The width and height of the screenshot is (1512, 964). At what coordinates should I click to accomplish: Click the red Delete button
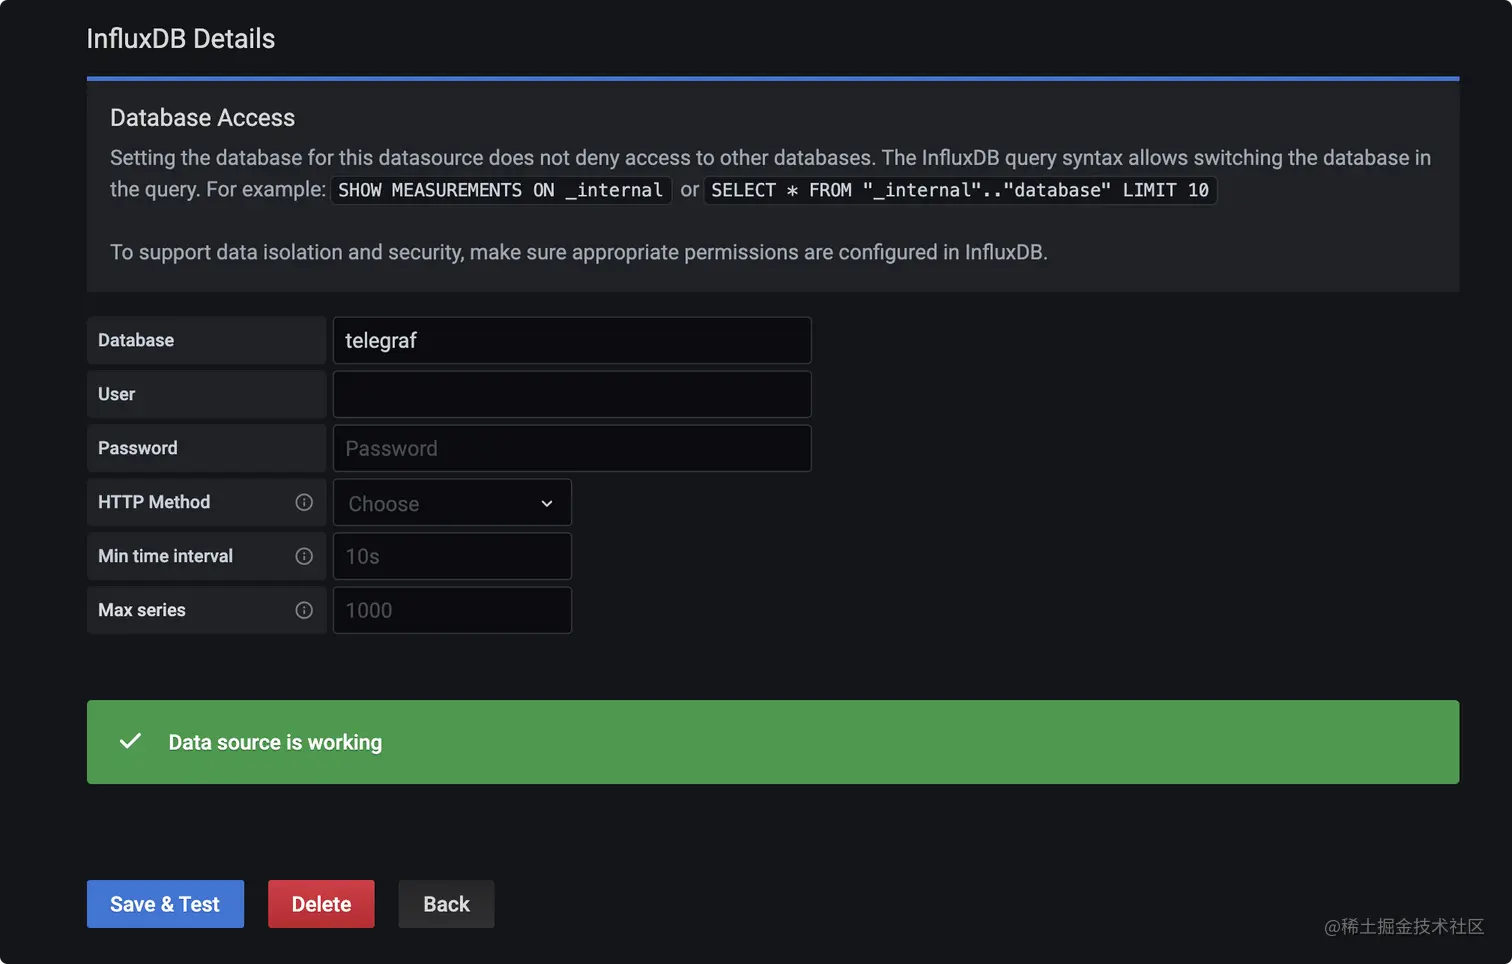(321, 904)
